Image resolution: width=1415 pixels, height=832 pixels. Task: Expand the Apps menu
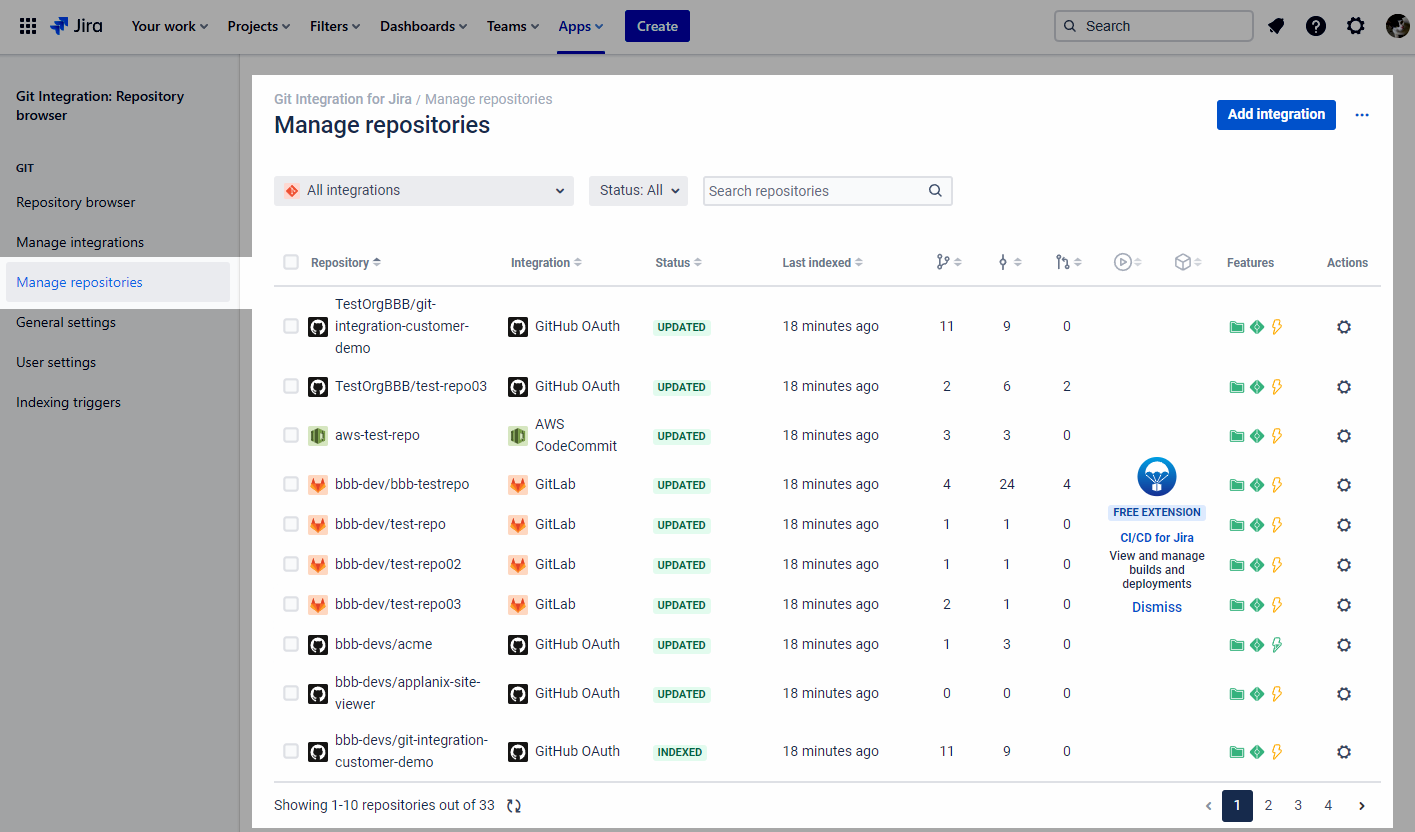pyautogui.click(x=581, y=26)
